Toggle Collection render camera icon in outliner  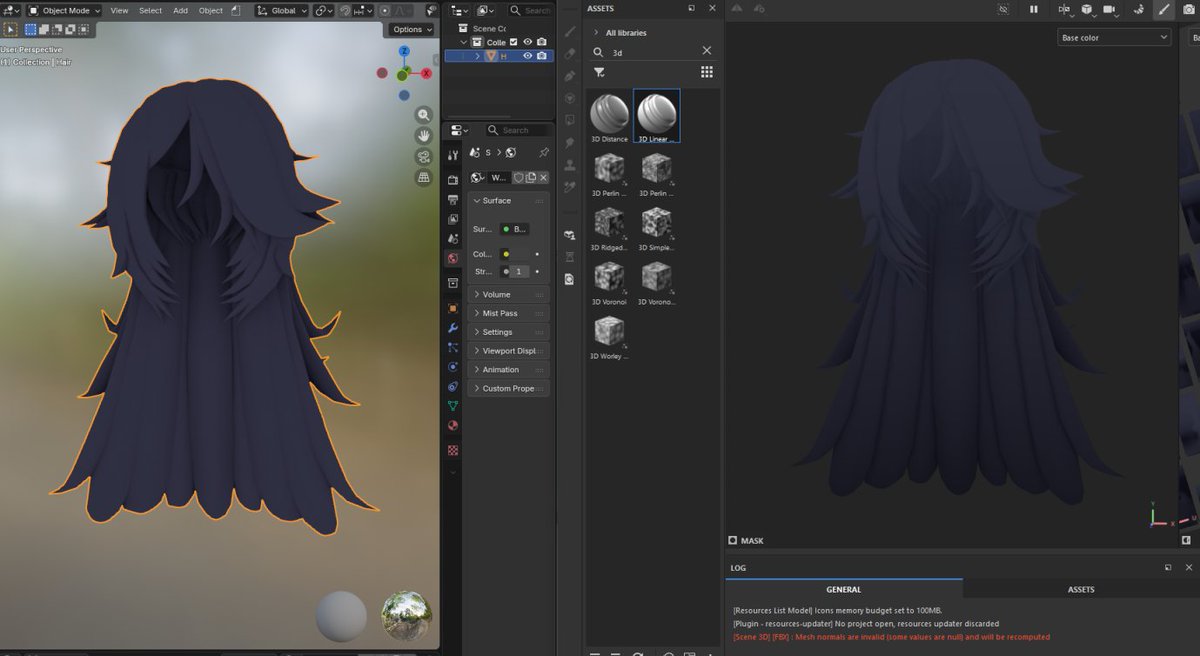pos(542,42)
